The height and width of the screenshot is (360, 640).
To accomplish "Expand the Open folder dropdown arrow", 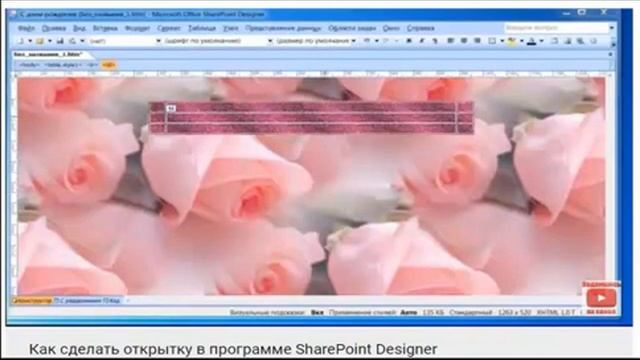I will point(49,41).
